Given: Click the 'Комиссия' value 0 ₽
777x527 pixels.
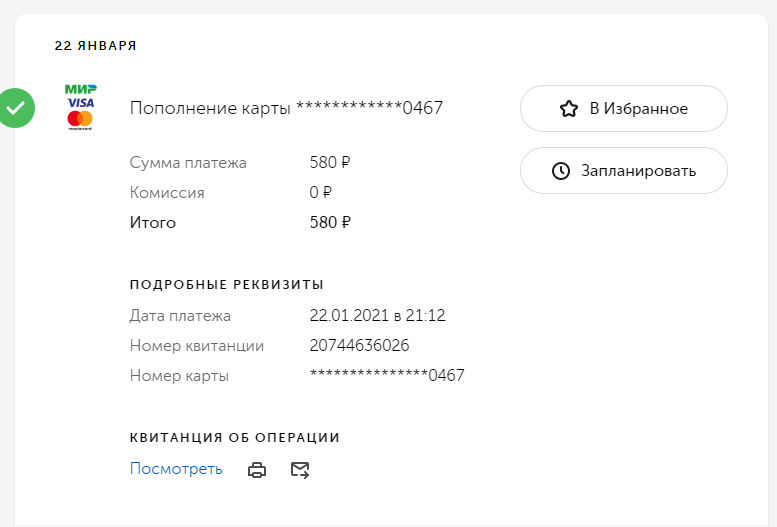Looking at the screenshot, I should pyautogui.click(x=320, y=193).
